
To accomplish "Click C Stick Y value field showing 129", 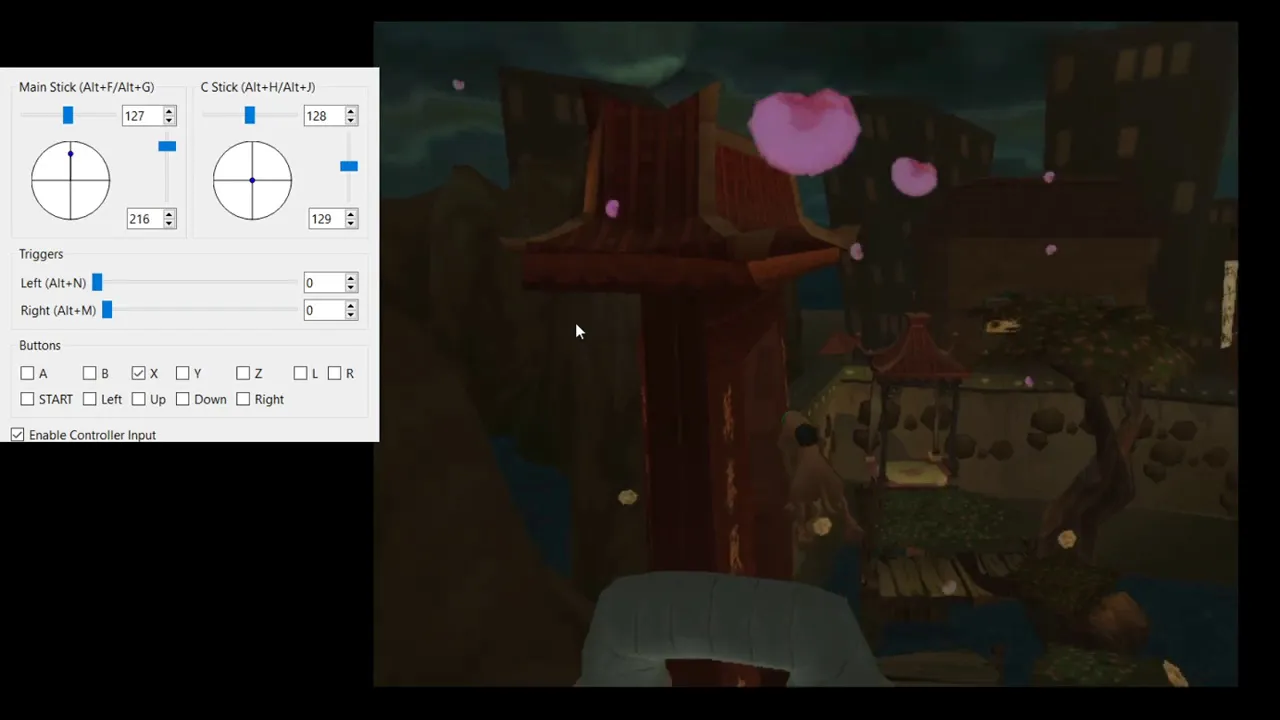I will tap(326, 219).
